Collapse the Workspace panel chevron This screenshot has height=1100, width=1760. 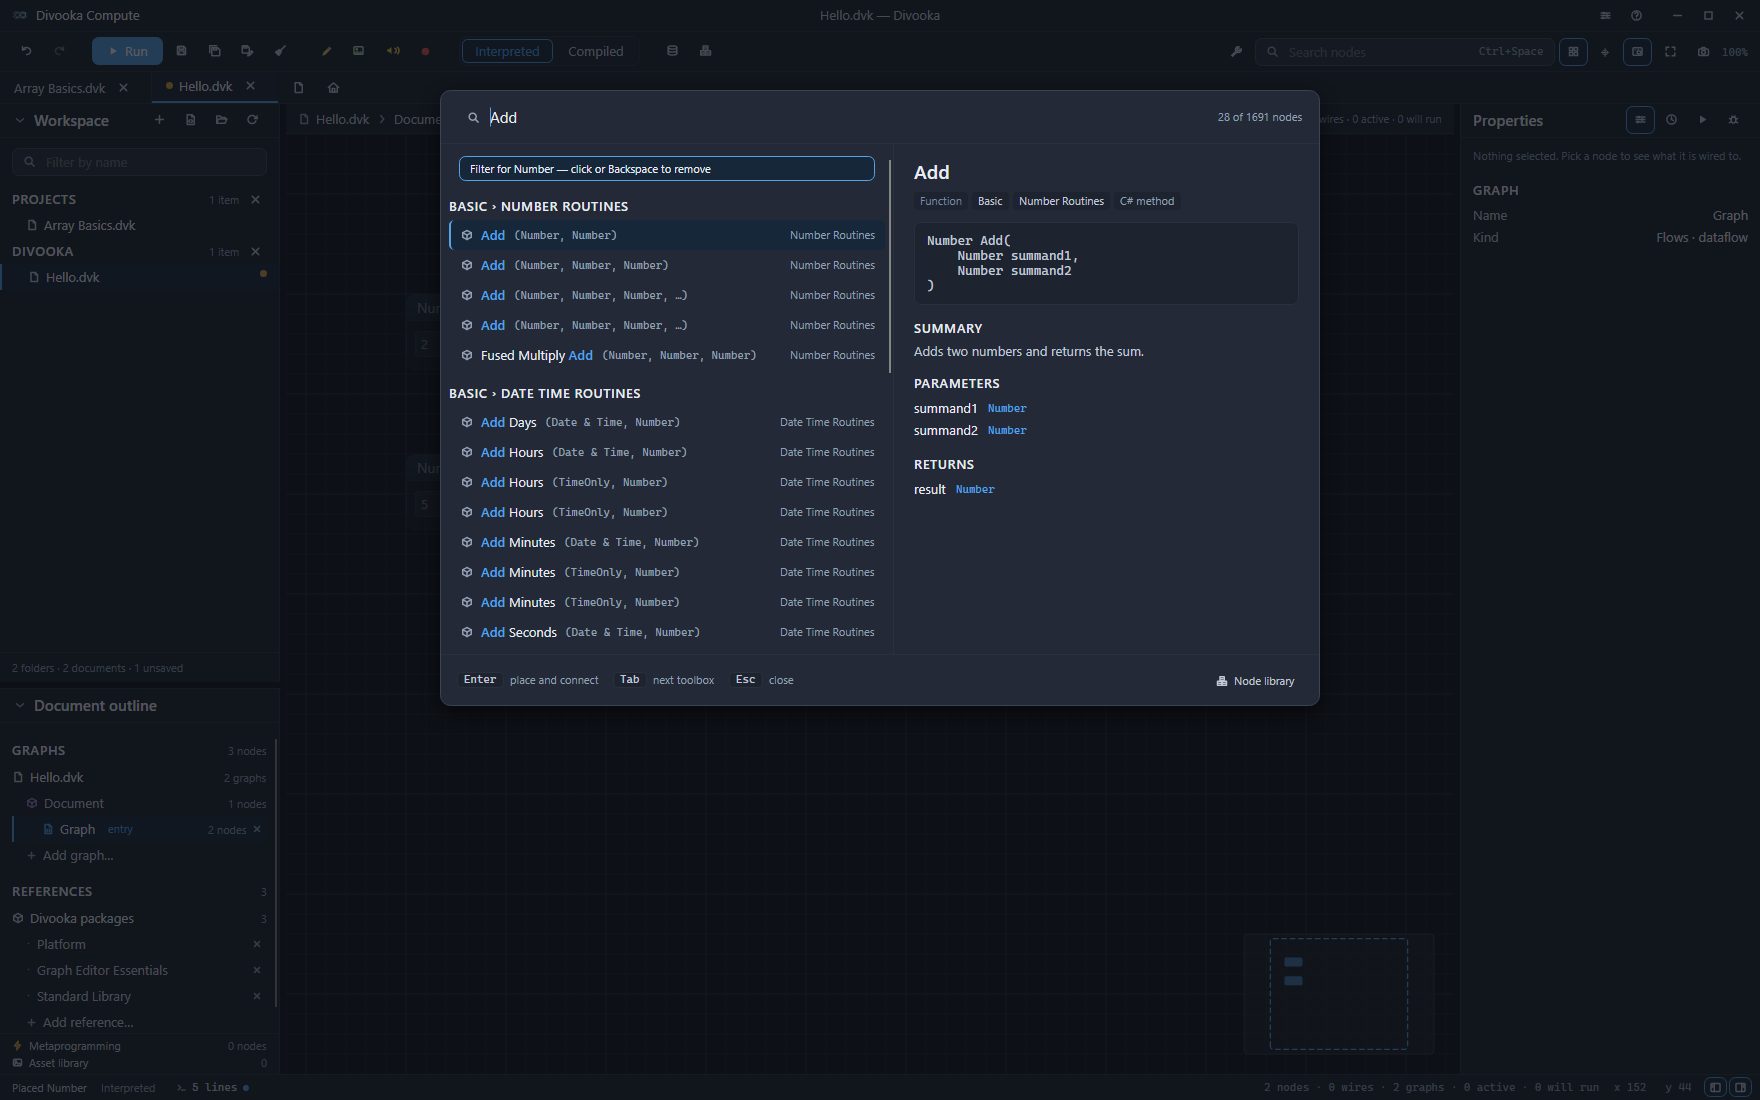(19, 120)
